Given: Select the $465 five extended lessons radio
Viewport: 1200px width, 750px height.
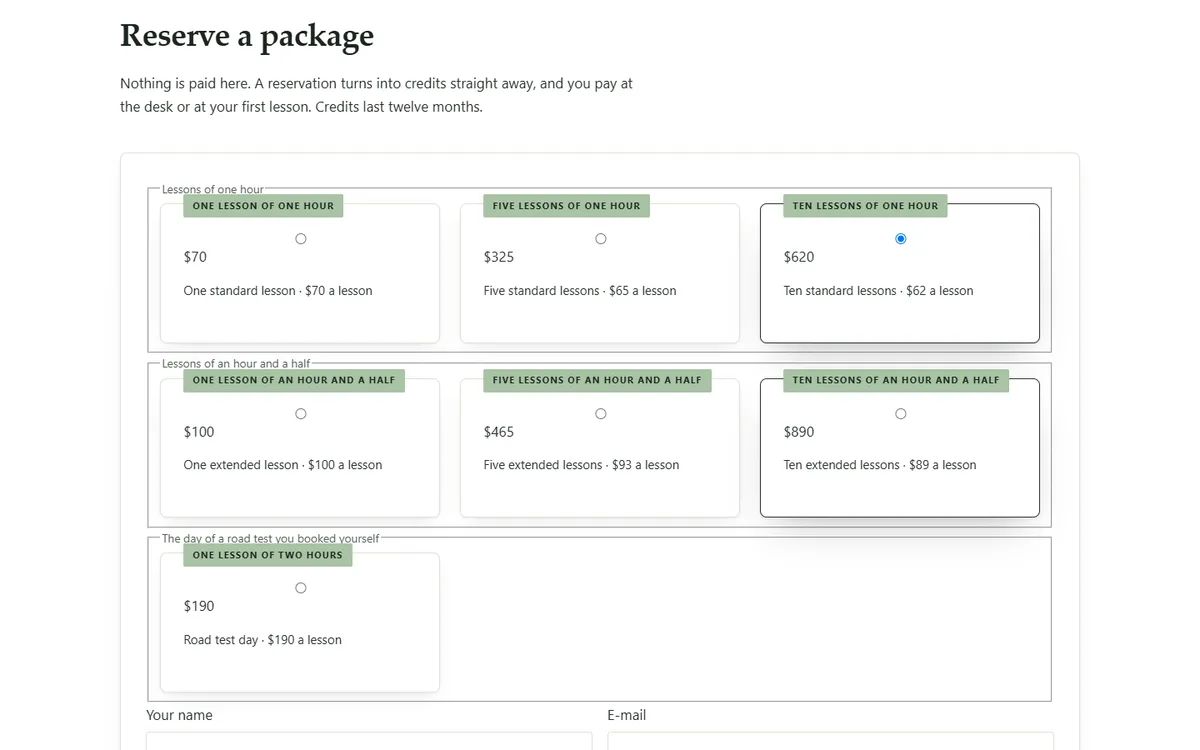Looking at the screenshot, I should (601, 414).
